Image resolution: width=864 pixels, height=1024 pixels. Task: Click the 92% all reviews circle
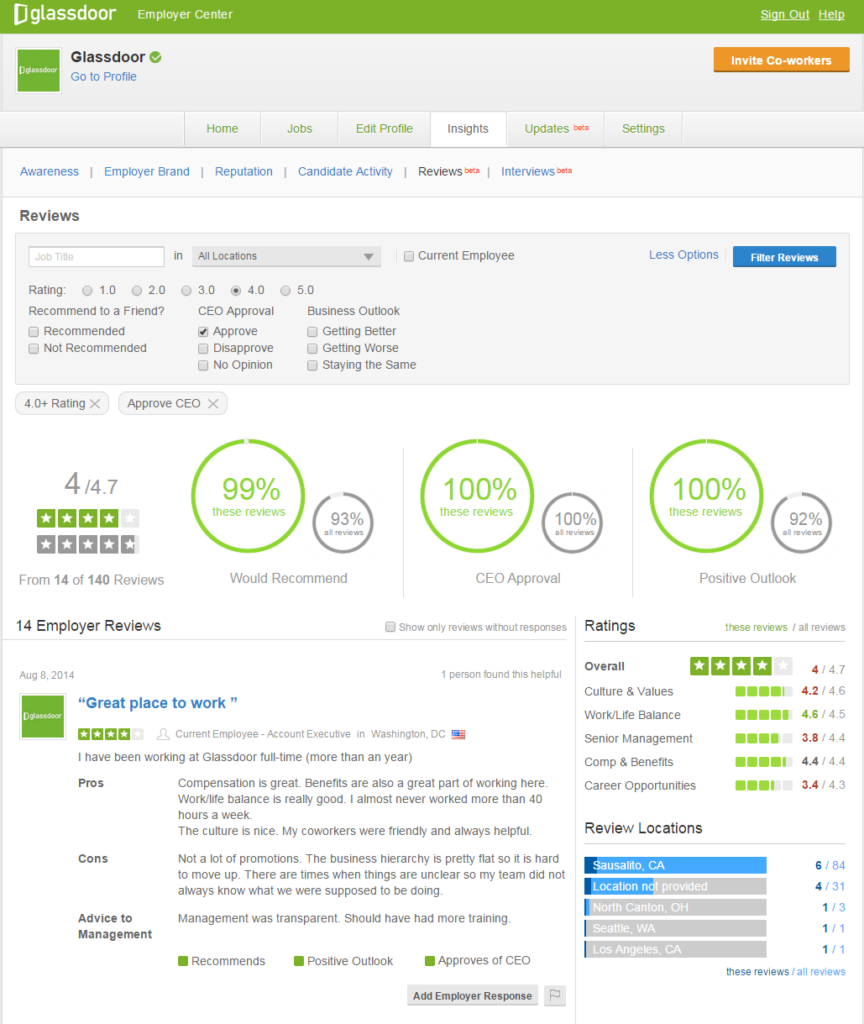[802, 522]
